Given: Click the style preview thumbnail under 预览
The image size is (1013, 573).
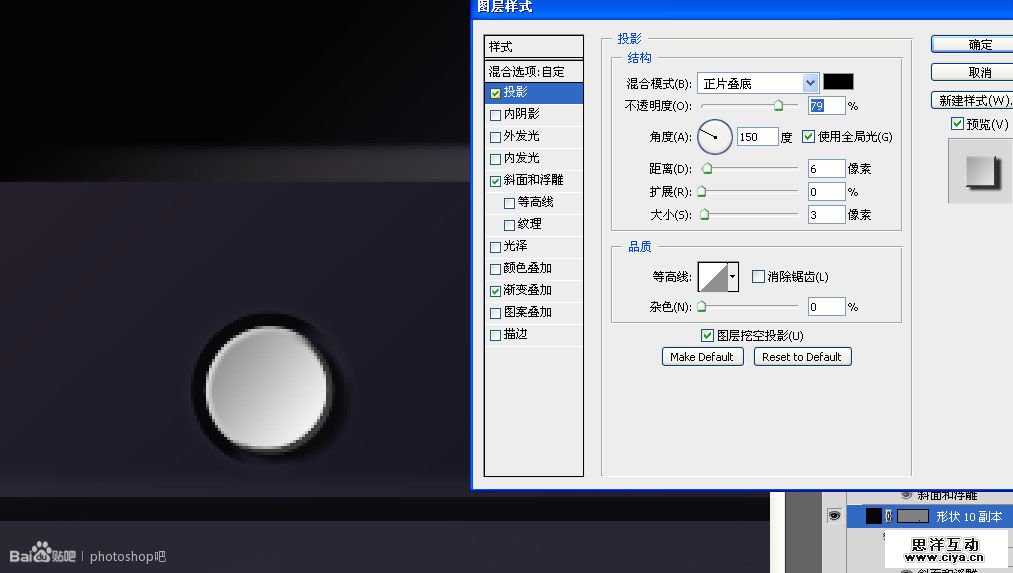Looking at the screenshot, I should pyautogui.click(x=977, y=172).
